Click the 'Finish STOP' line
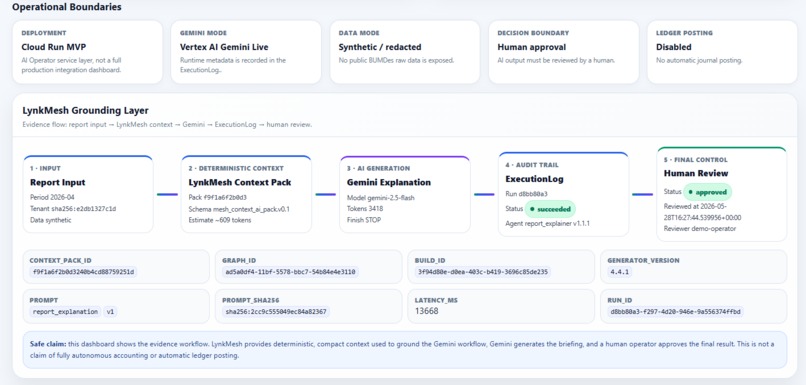The image size is (806, 385). coord(363,220)
